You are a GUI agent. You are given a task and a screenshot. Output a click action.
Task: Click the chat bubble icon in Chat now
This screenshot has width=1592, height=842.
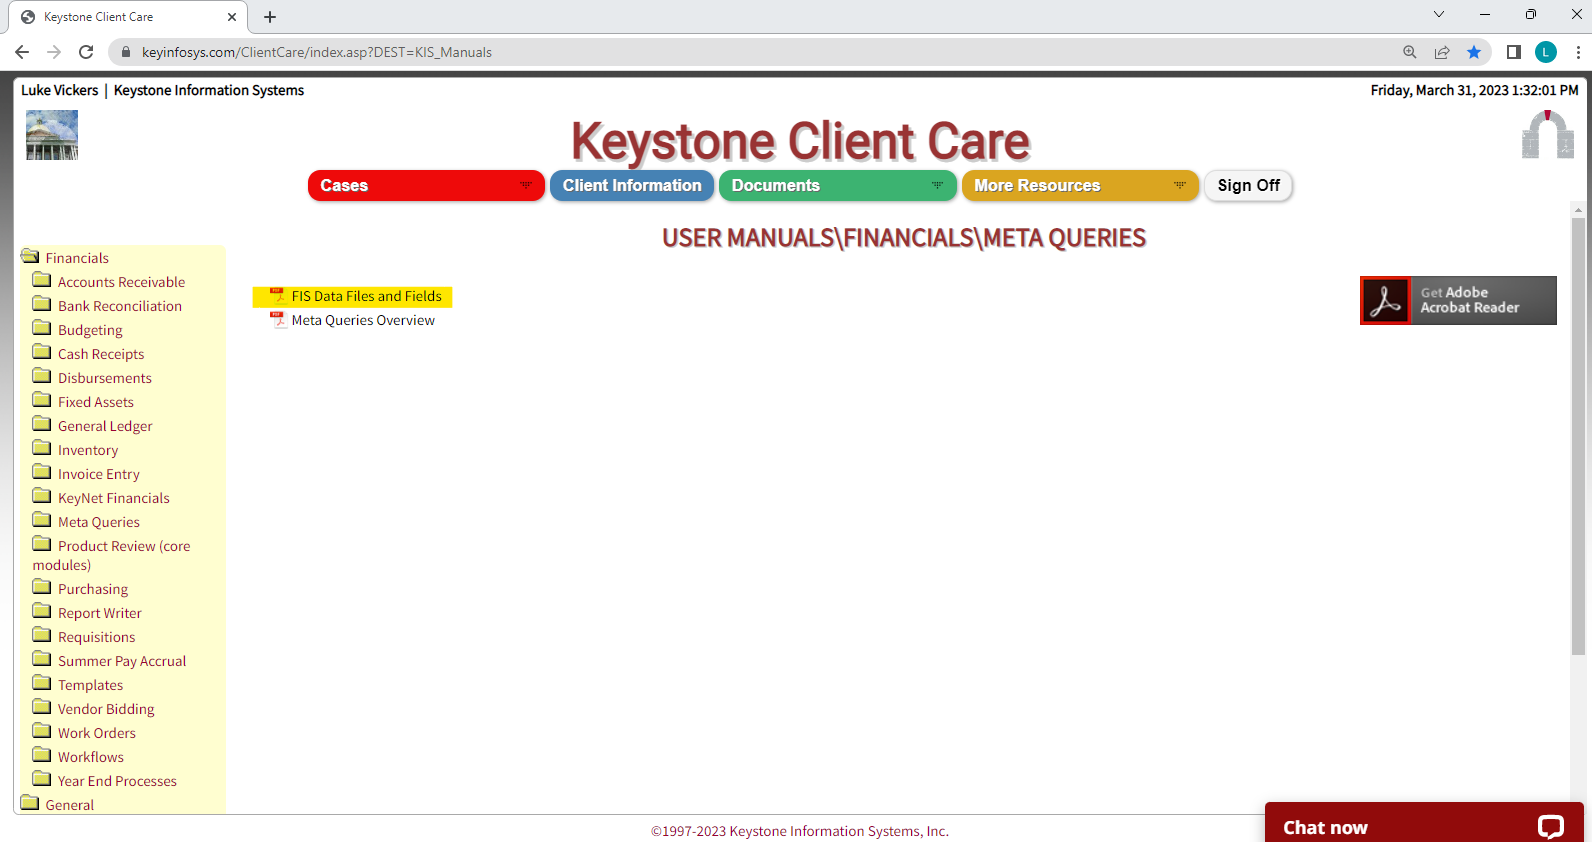pos(1550,827)
